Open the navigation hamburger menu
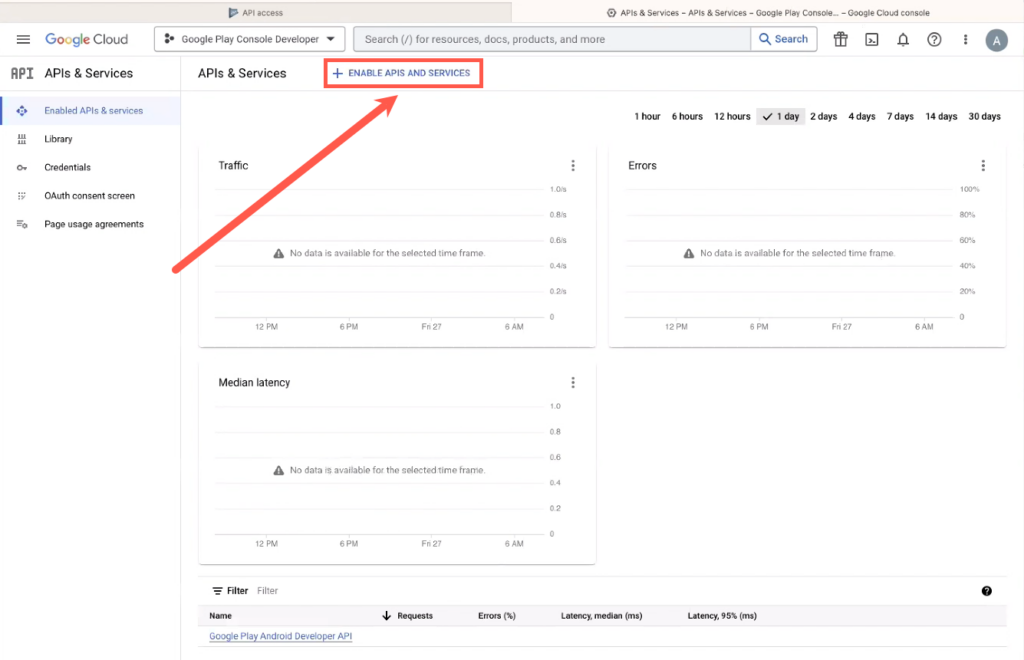 pos(23,39)
